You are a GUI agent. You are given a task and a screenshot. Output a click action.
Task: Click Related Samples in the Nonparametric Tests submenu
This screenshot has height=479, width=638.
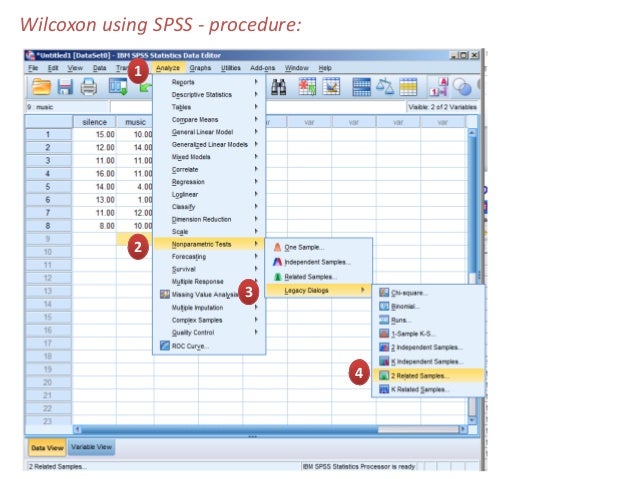(x=319, y=277)
